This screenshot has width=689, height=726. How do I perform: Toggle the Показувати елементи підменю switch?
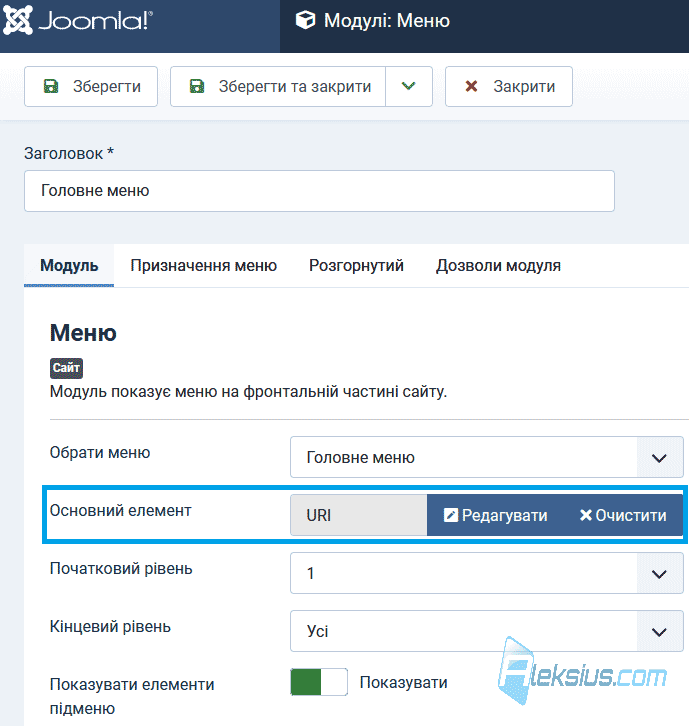(319, 682)
